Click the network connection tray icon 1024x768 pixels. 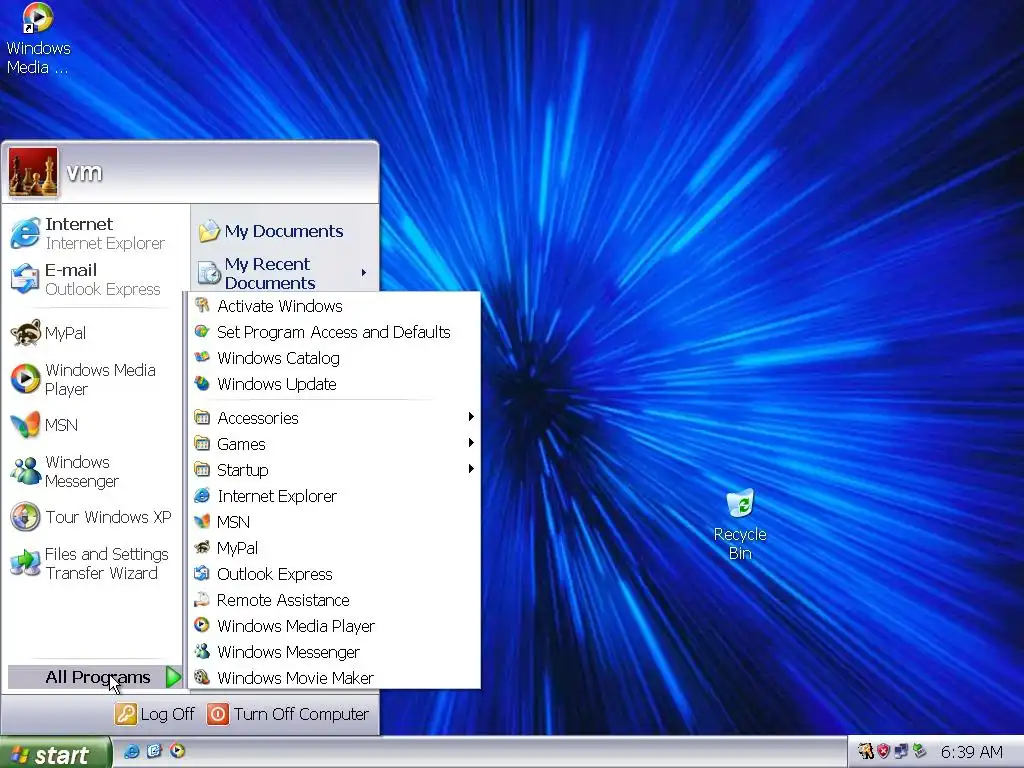[x=901, y=752]
